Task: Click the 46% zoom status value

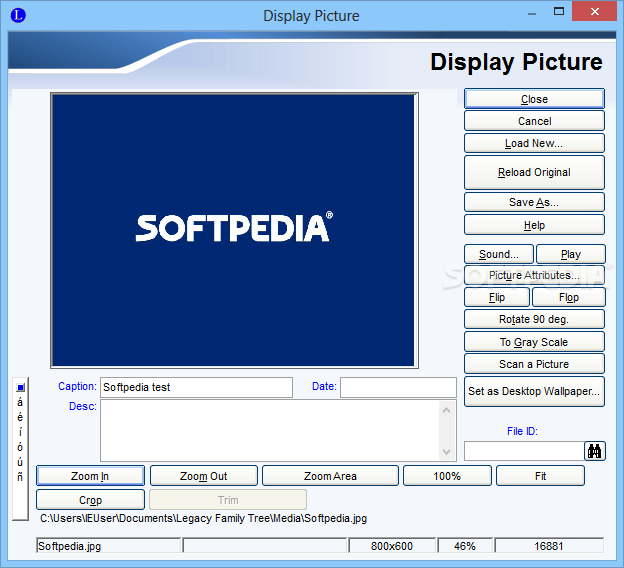Action: pyautogui.click(x=465, y=546)
